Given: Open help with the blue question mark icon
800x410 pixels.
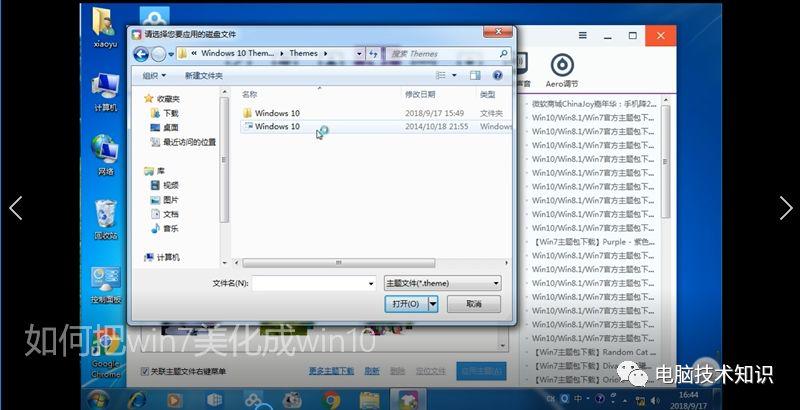Looking at the screenshot, I should [x=498, y=75].
